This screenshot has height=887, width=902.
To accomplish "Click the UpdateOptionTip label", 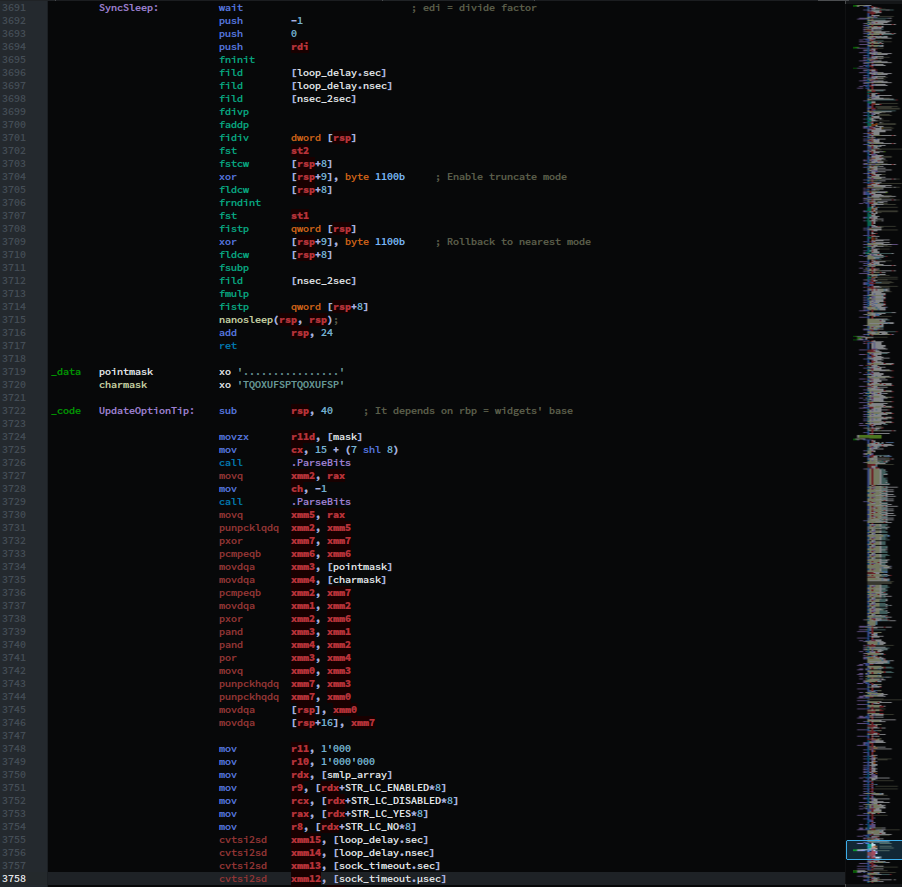I will (x=146, y=411).
